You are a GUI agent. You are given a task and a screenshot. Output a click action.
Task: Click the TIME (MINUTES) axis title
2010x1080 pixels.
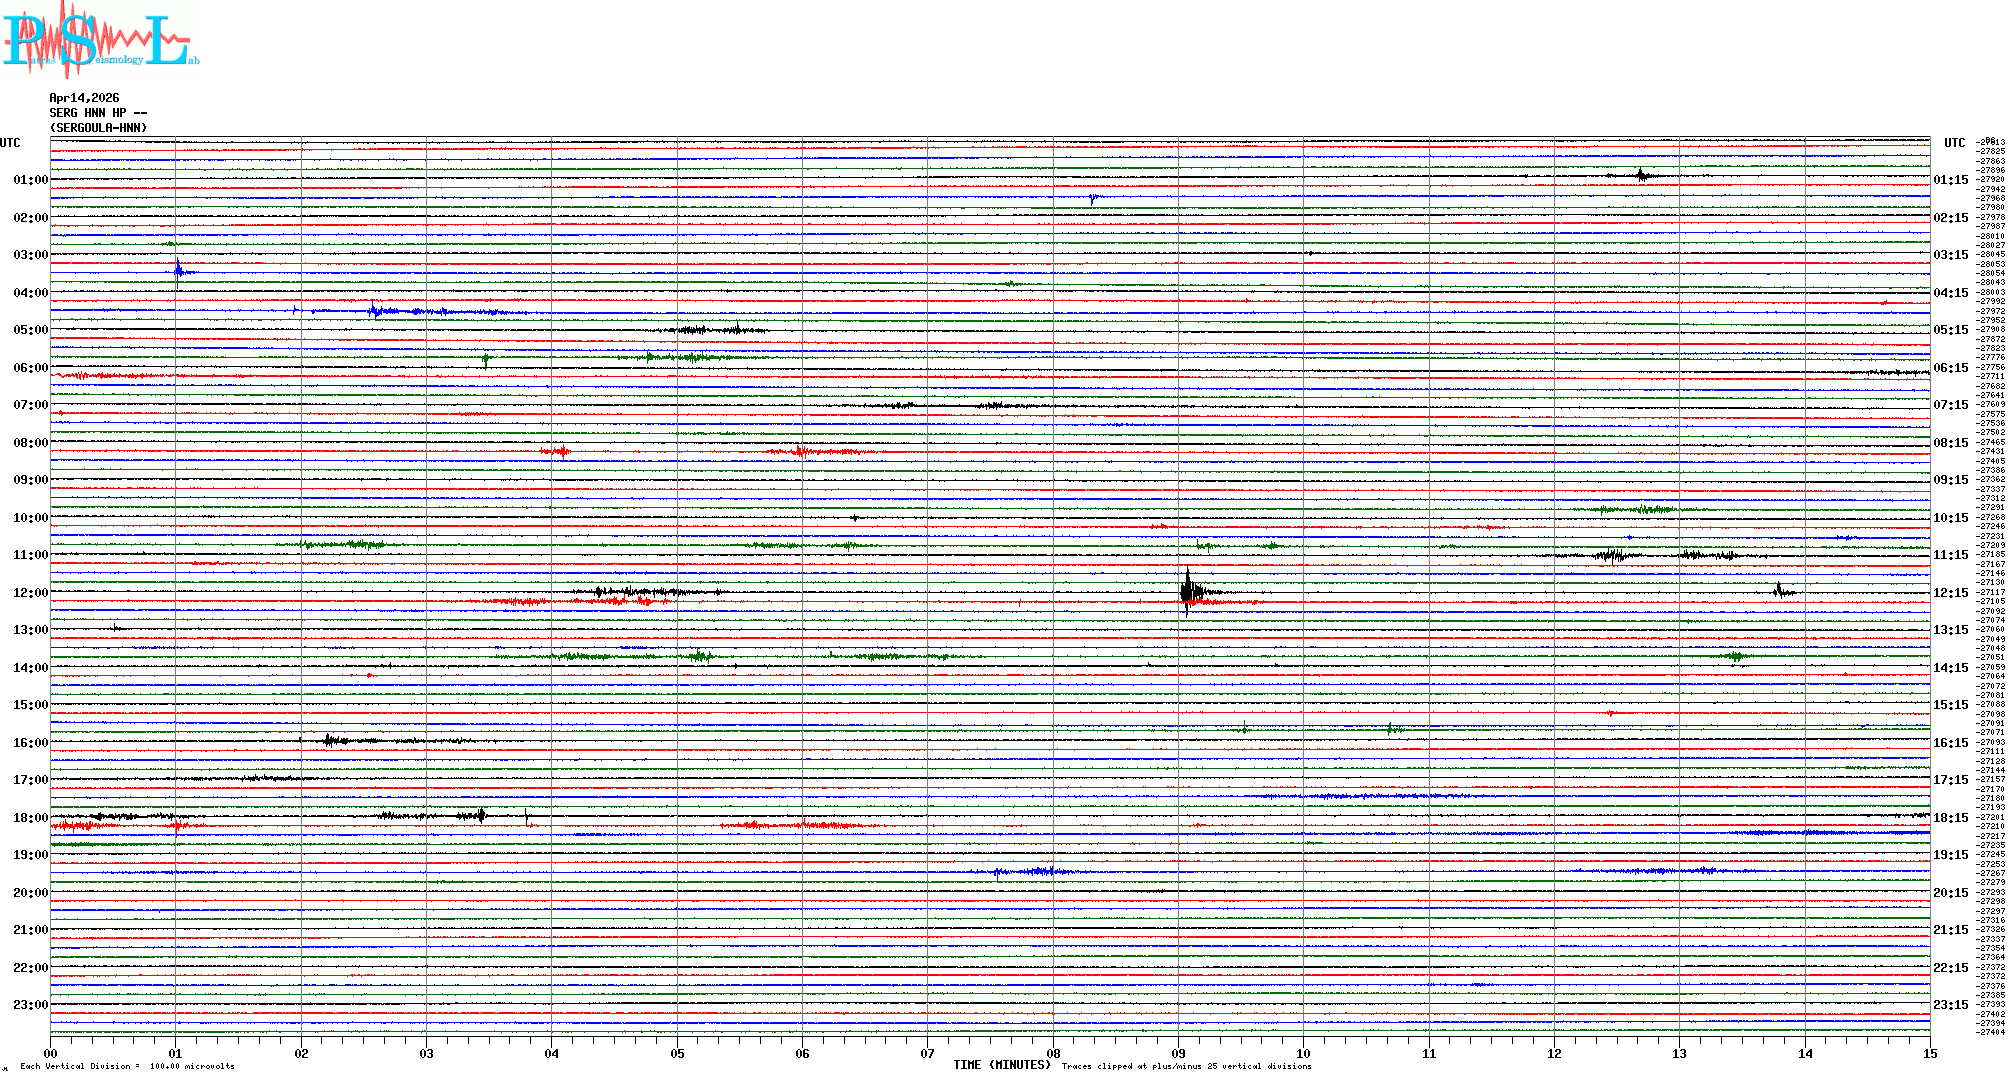click(x=1001, y=1065)
